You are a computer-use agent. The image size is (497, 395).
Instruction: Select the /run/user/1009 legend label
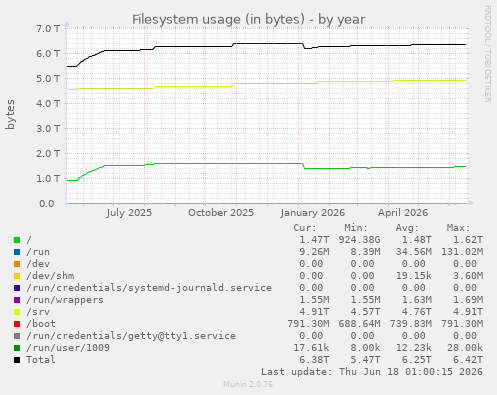coord(68,348)
